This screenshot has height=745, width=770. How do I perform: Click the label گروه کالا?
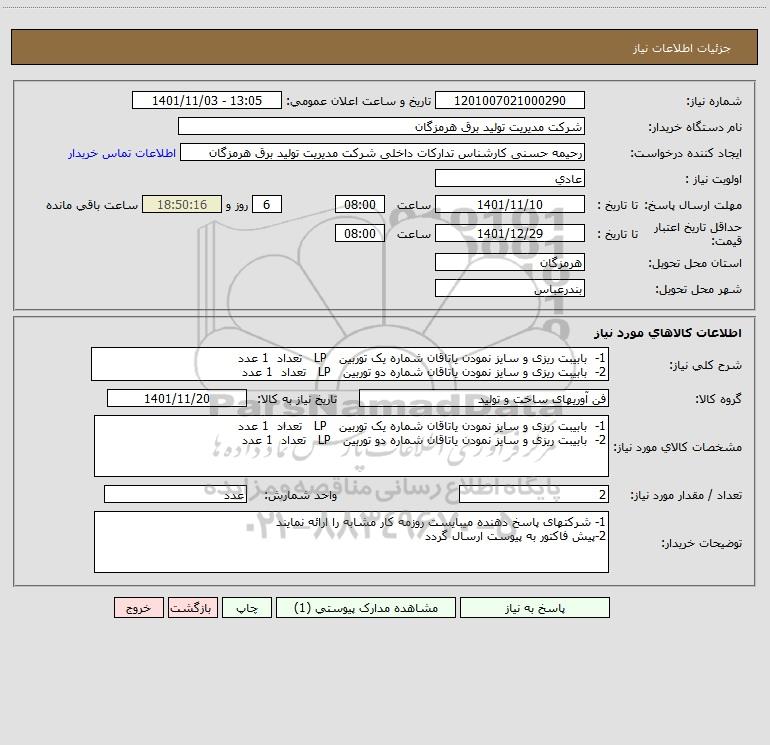pos(718,399)
